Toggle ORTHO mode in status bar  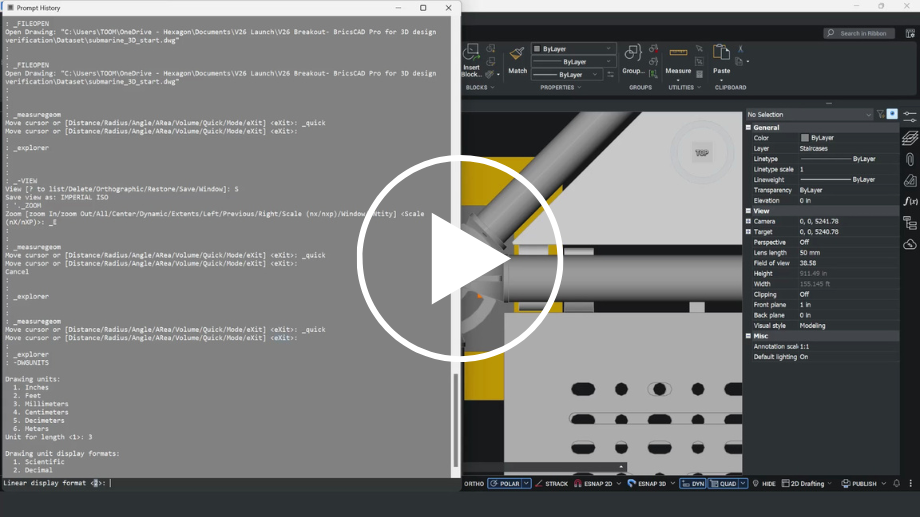pos(474,484)
